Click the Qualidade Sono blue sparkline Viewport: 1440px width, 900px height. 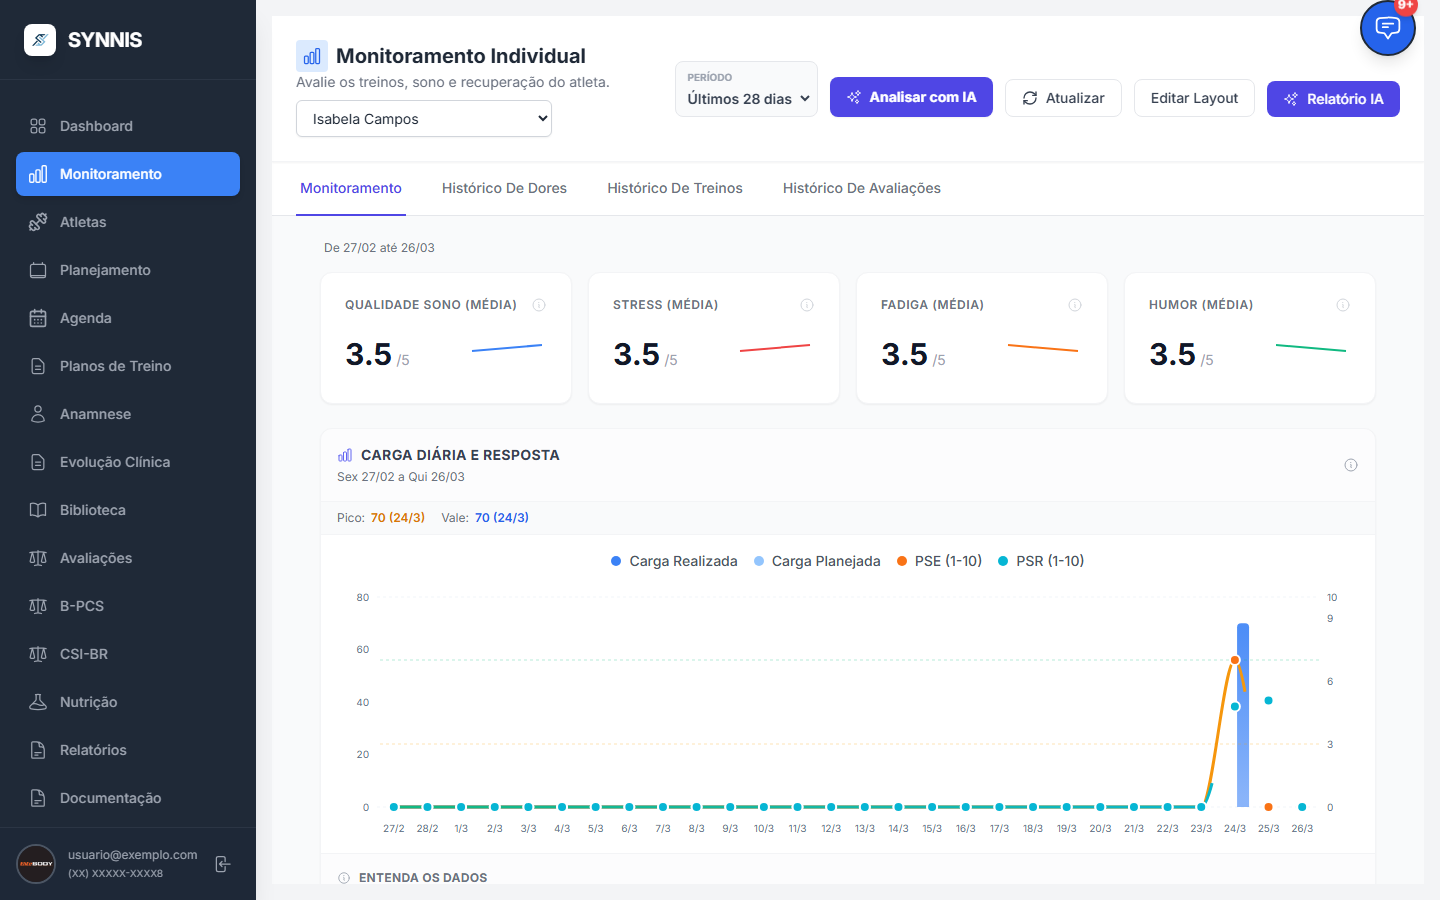[x=507, y=348]
